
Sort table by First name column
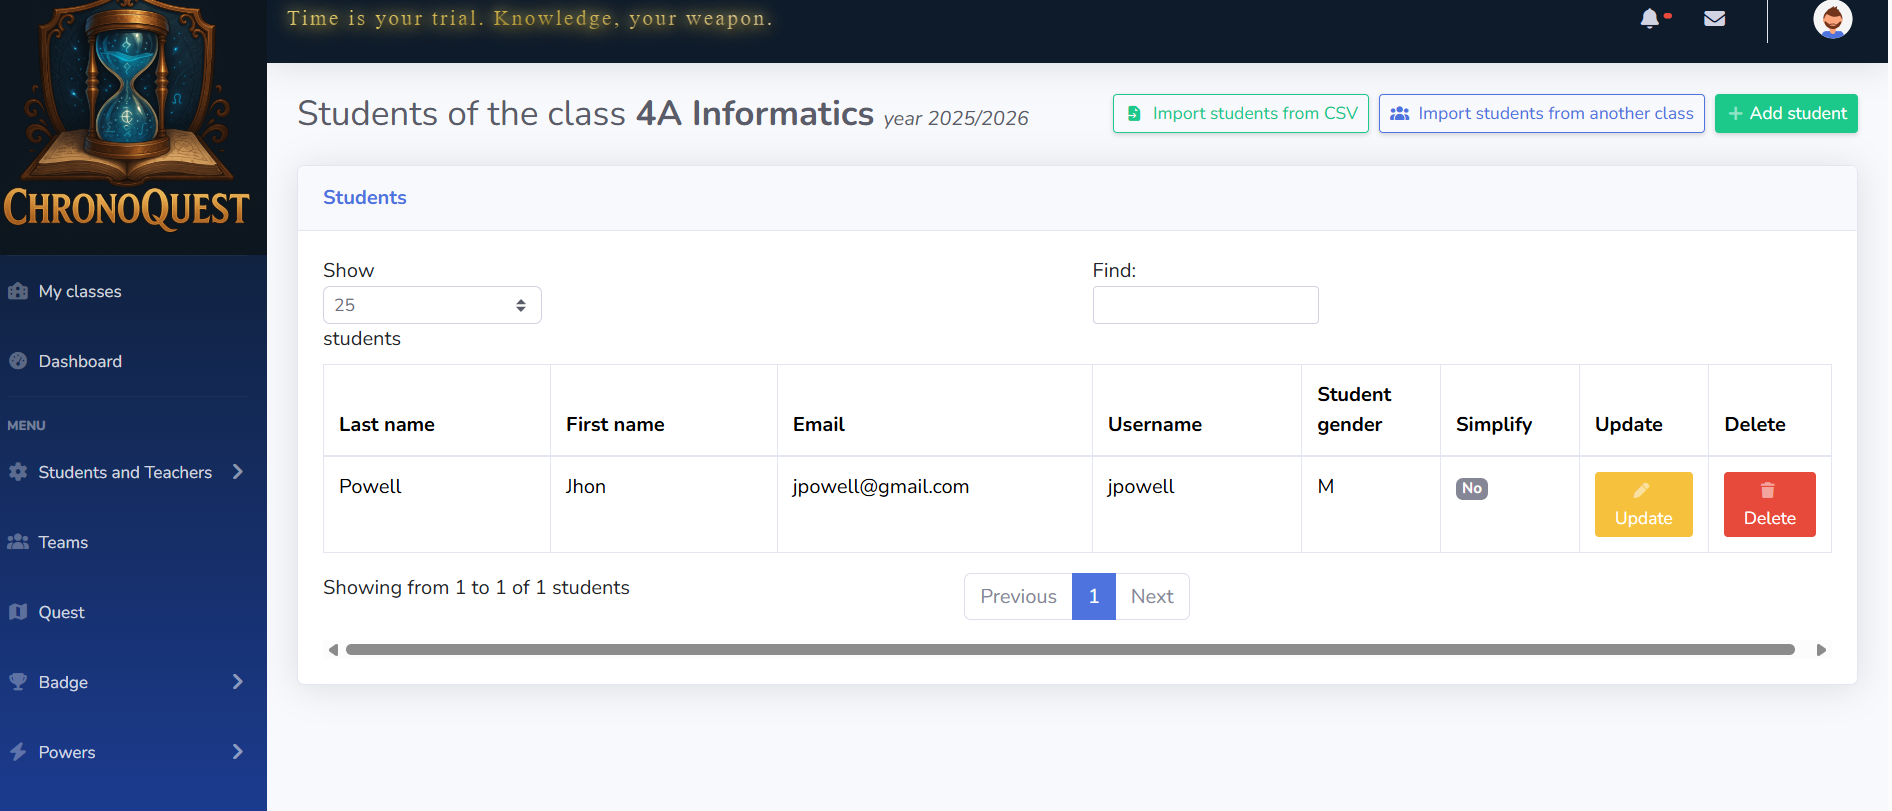coord(664,411)
